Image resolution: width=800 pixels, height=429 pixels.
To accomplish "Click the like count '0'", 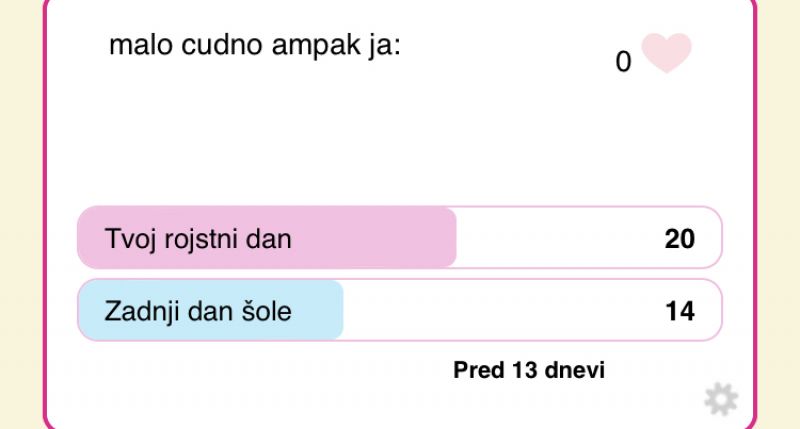I will pyautogui.click(x=623, y=62).
